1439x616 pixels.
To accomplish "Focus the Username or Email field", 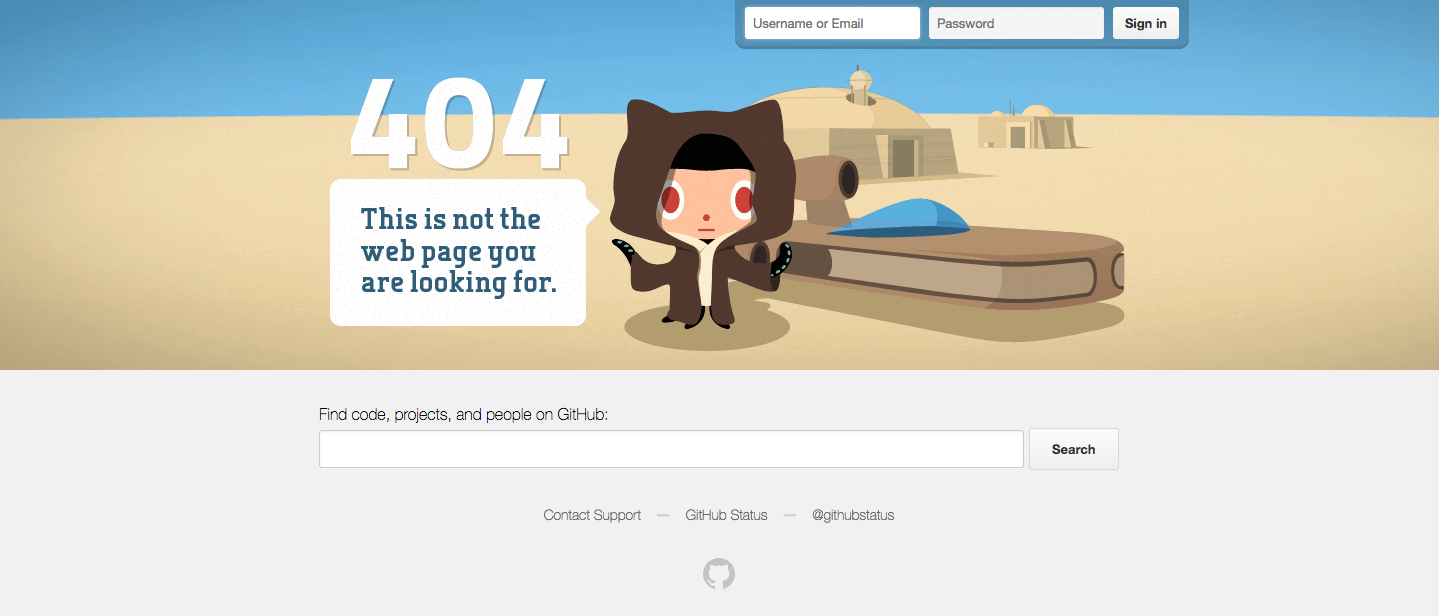I will 832,23.
